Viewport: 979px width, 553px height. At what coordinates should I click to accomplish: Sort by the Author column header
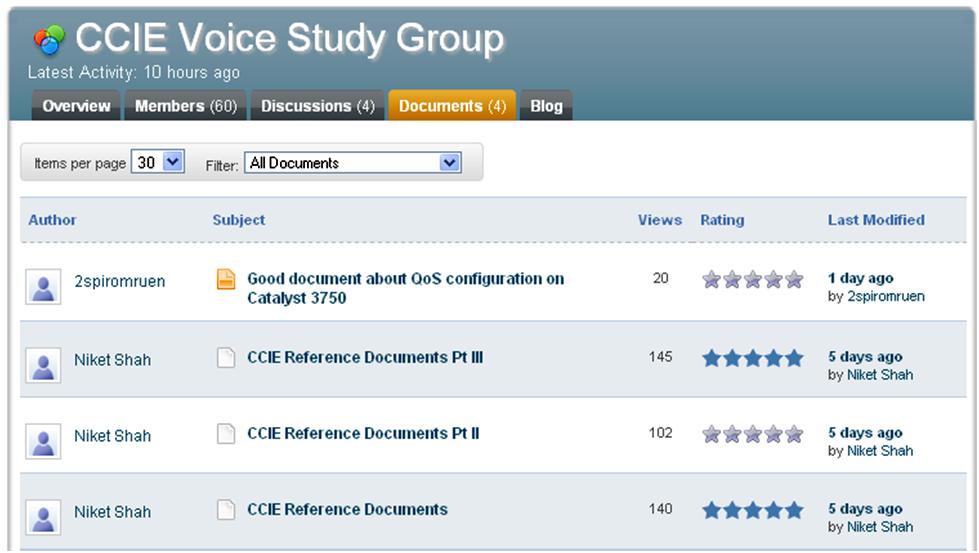[52, 220]
